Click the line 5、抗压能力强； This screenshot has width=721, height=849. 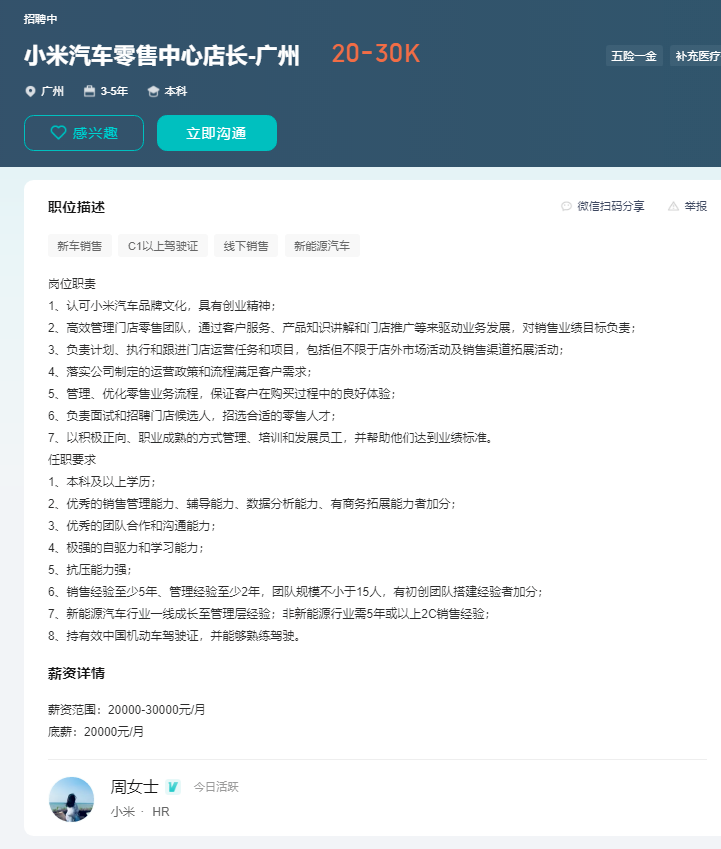pos(90,570)
